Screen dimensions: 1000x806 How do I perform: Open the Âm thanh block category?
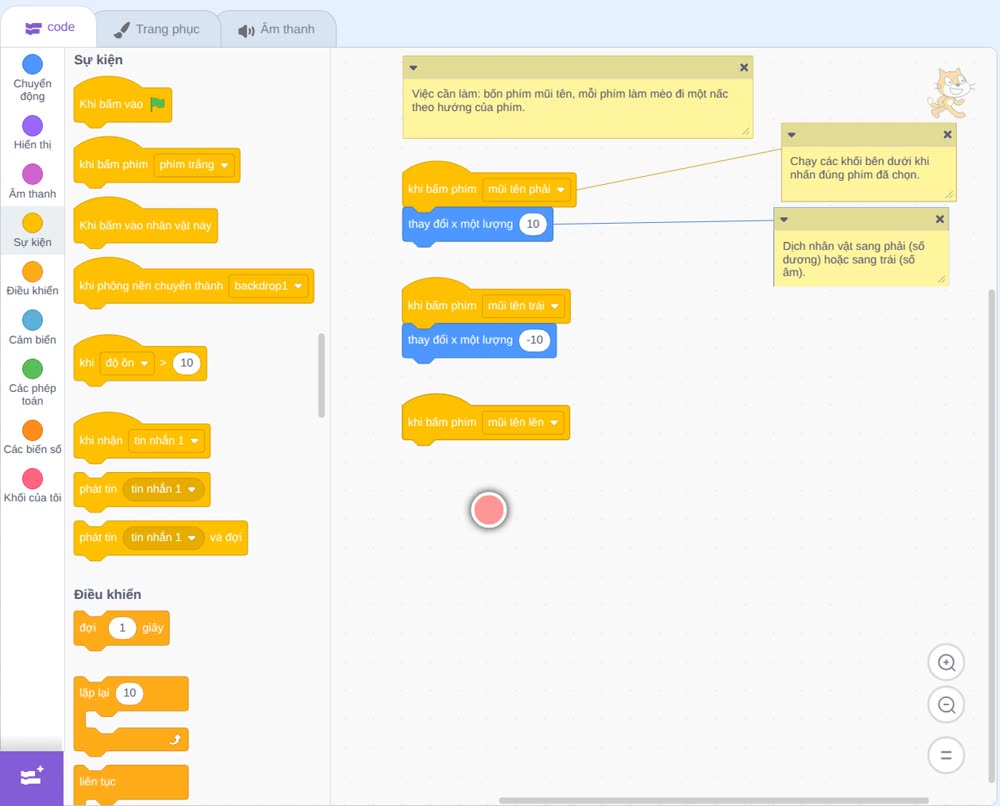click(33, 182)
